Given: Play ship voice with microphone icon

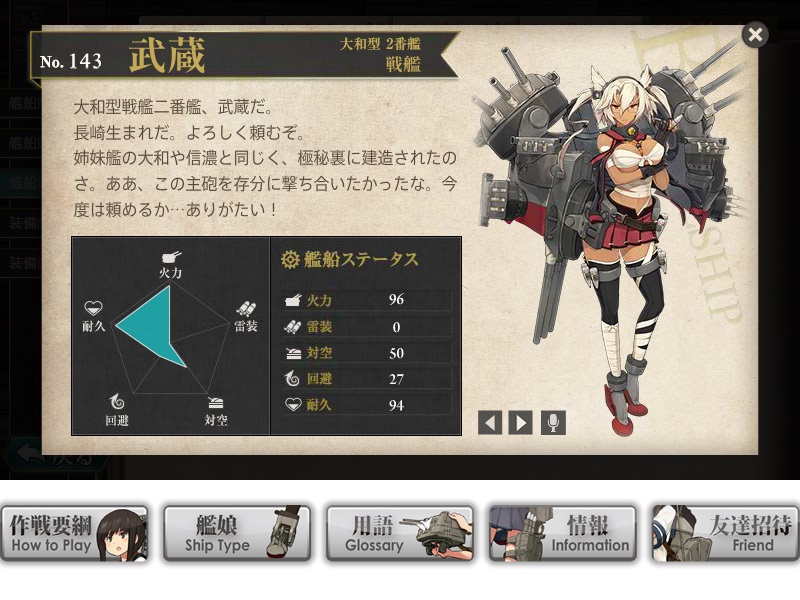Looking at the screenshot, I should click(553, 423).
